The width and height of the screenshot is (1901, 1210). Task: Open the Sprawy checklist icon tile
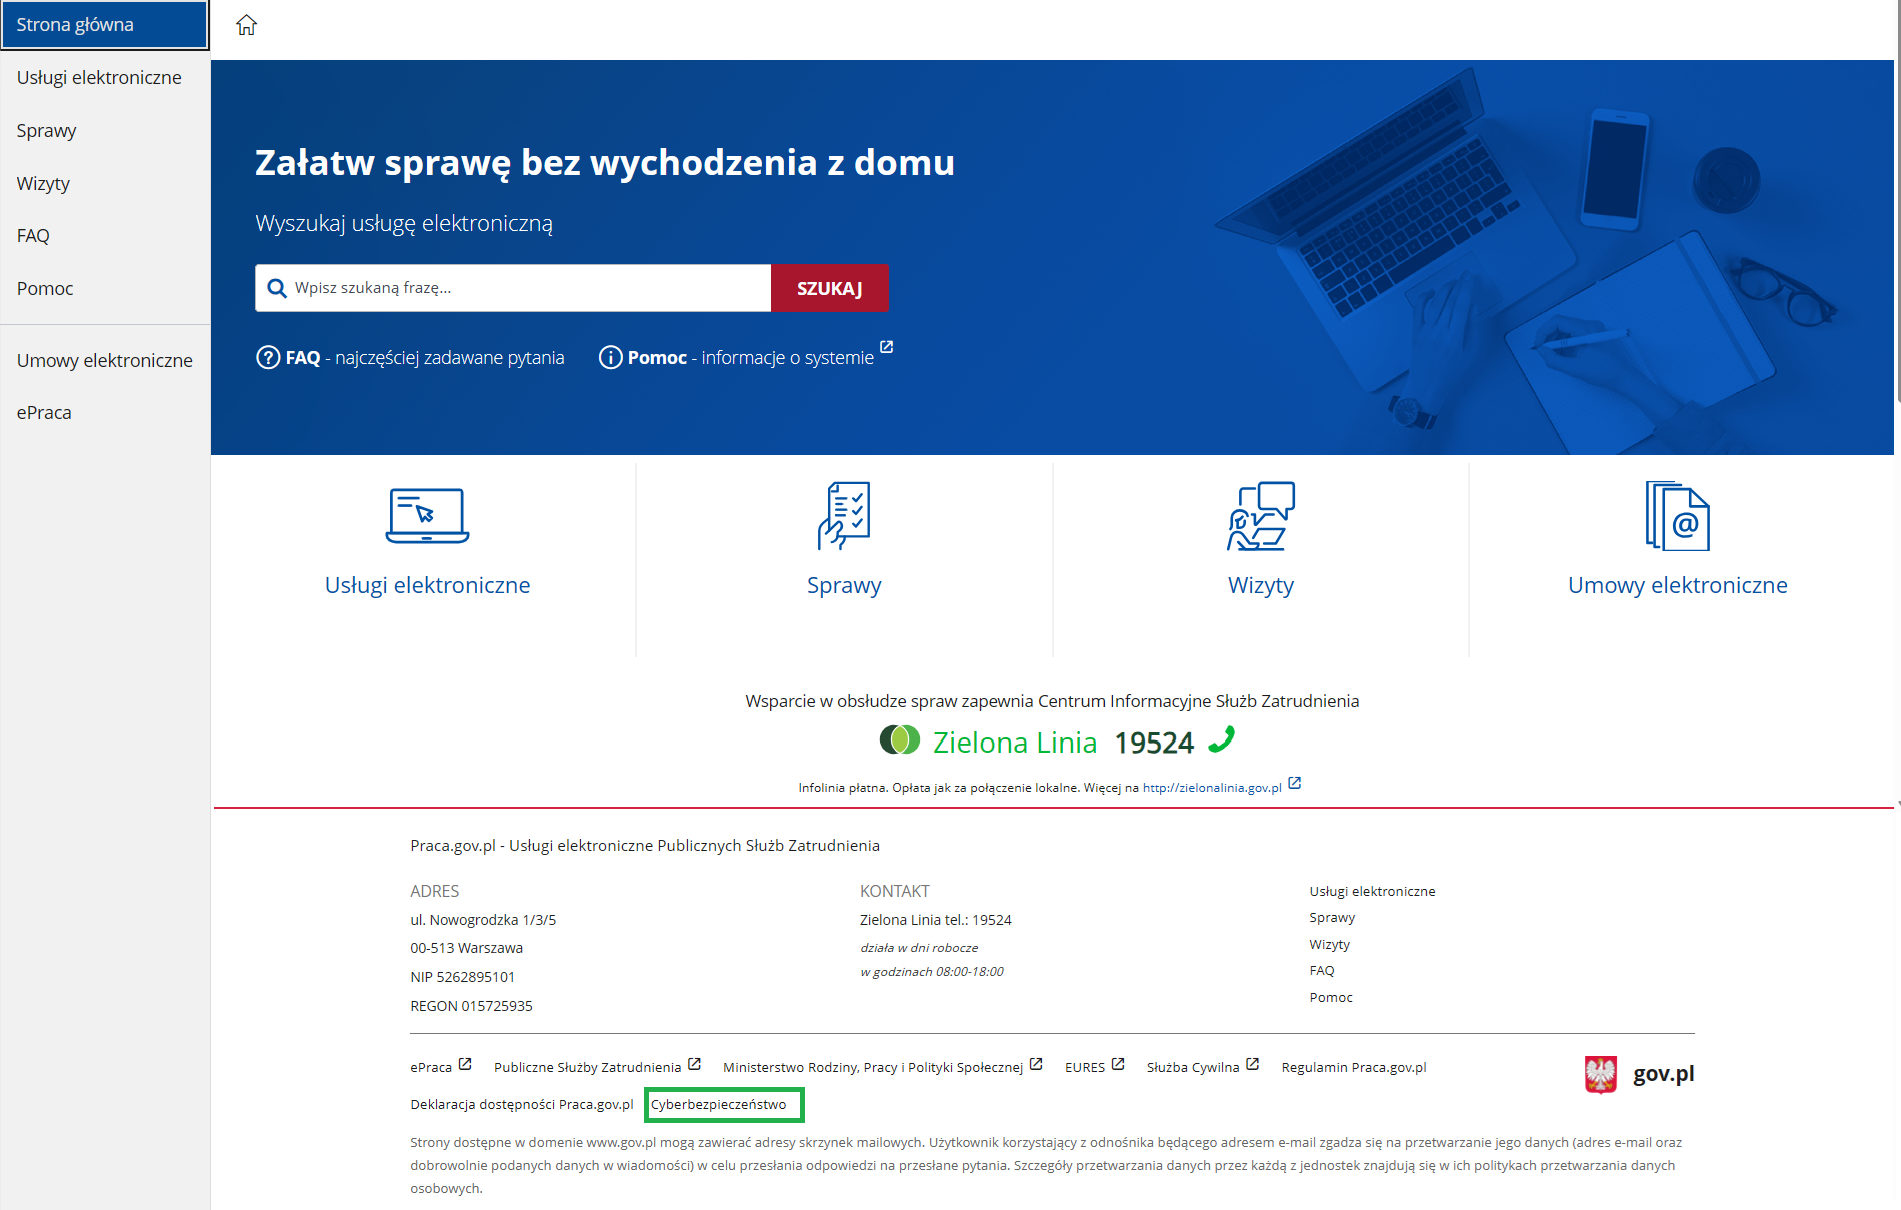click(x=844, y=515)
